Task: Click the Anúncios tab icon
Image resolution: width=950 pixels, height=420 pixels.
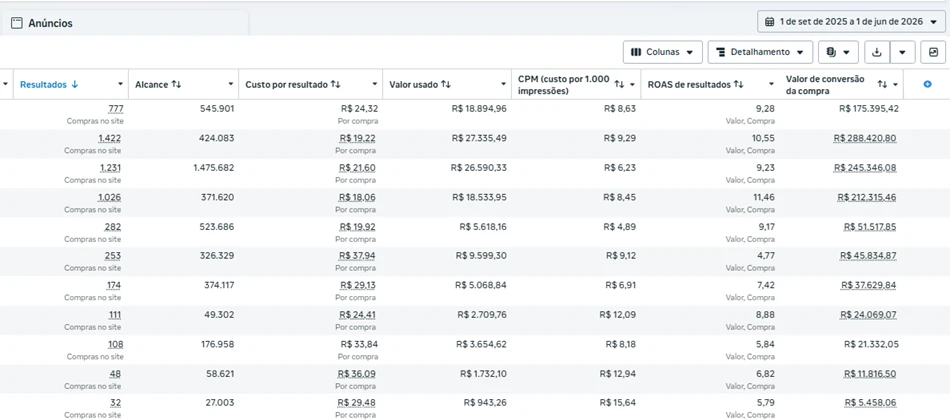Action: 17,23
